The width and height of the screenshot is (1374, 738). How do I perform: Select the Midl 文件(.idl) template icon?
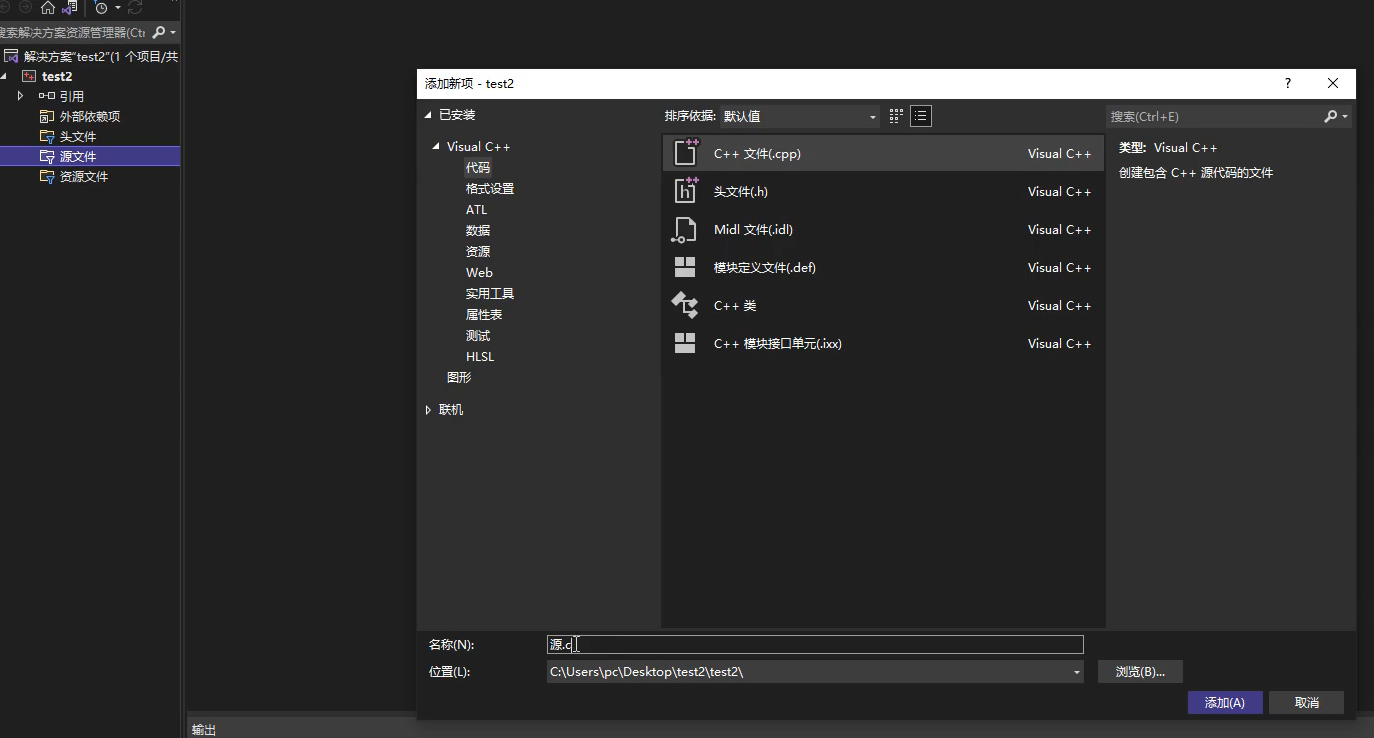tap(685, 229)
